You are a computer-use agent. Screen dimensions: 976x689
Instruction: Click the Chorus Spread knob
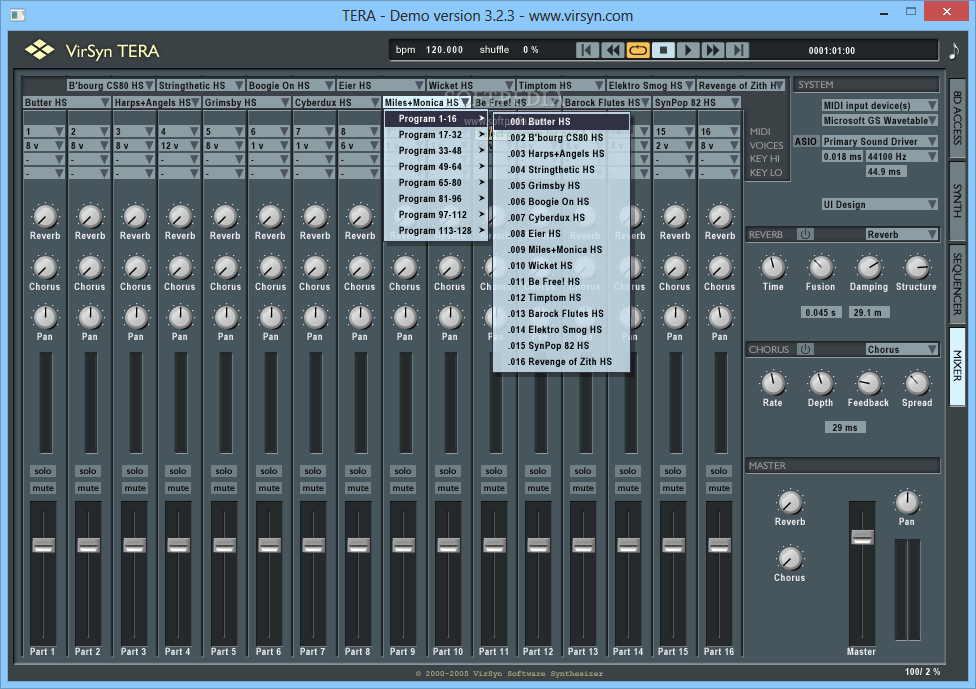tap(916, 383)
